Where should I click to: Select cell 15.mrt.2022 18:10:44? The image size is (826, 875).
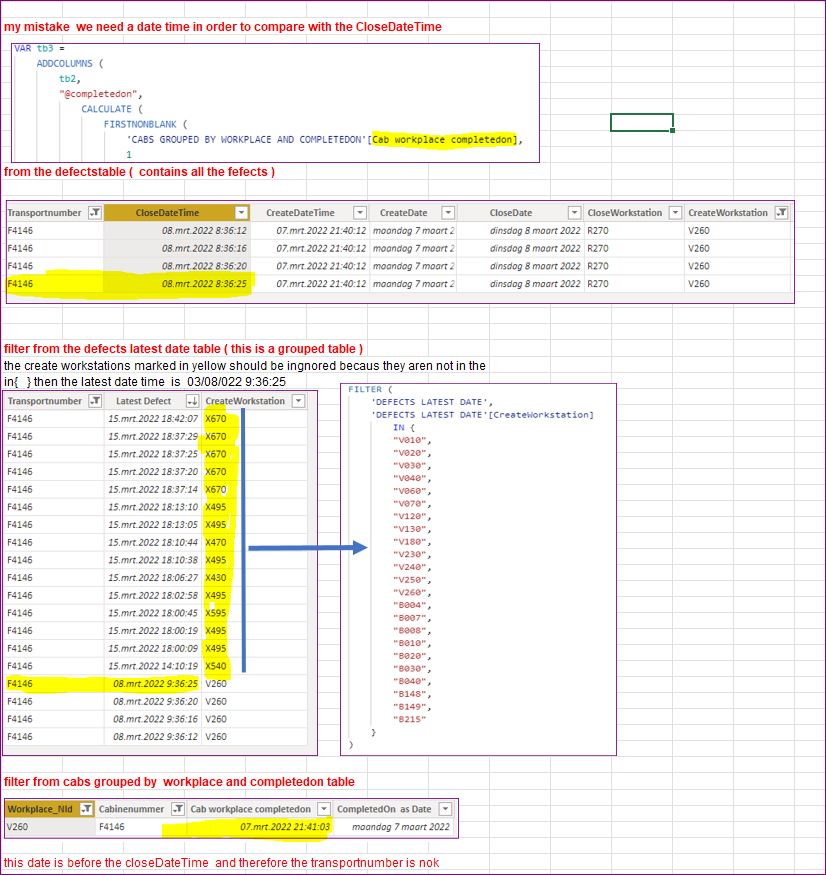152,542
